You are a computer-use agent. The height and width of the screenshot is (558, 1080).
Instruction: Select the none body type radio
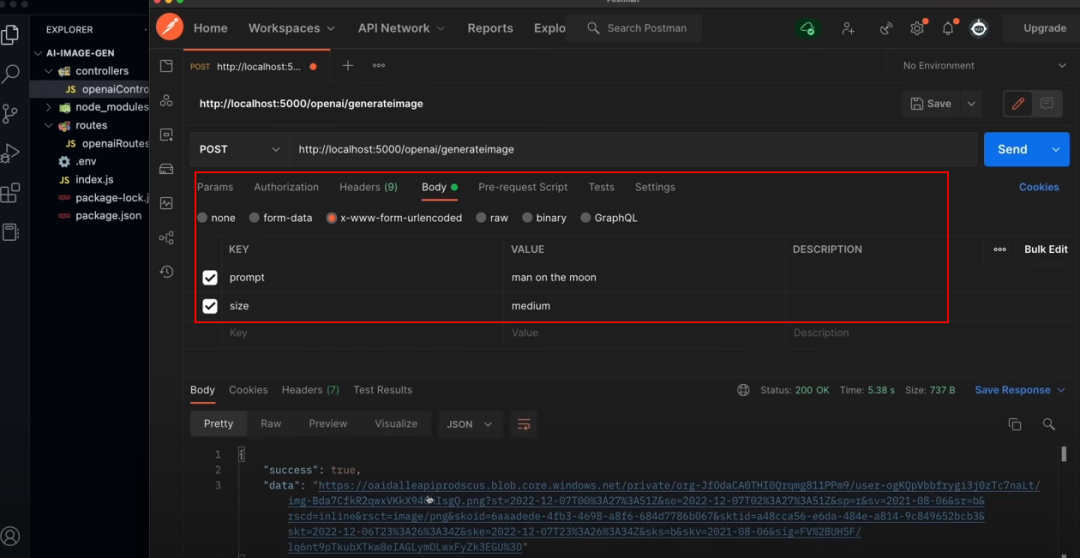click(x=202, y=218)
